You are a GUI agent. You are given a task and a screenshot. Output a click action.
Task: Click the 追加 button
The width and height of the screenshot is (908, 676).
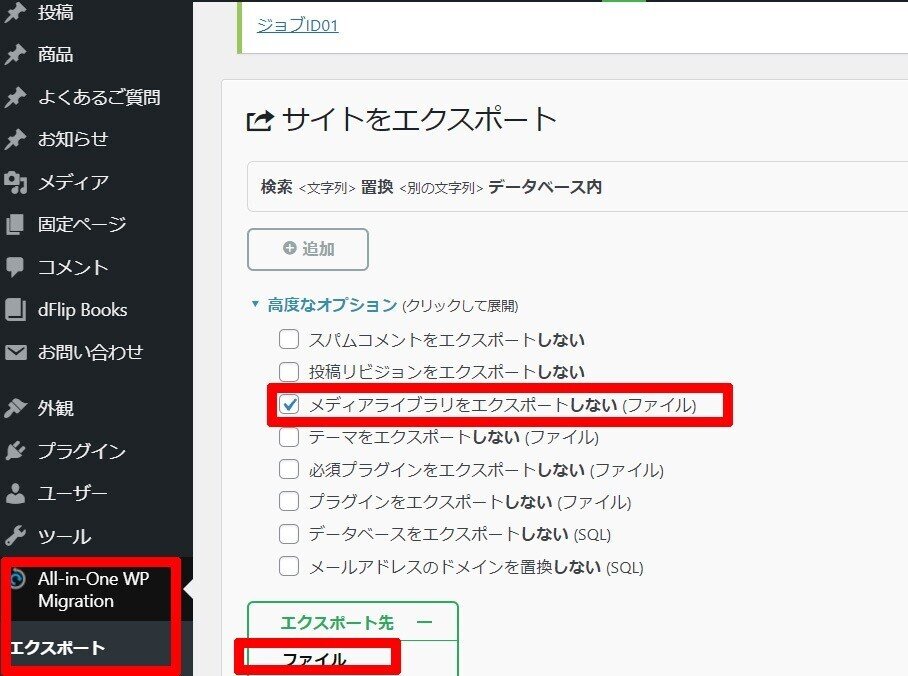click(x=307, y=249)
